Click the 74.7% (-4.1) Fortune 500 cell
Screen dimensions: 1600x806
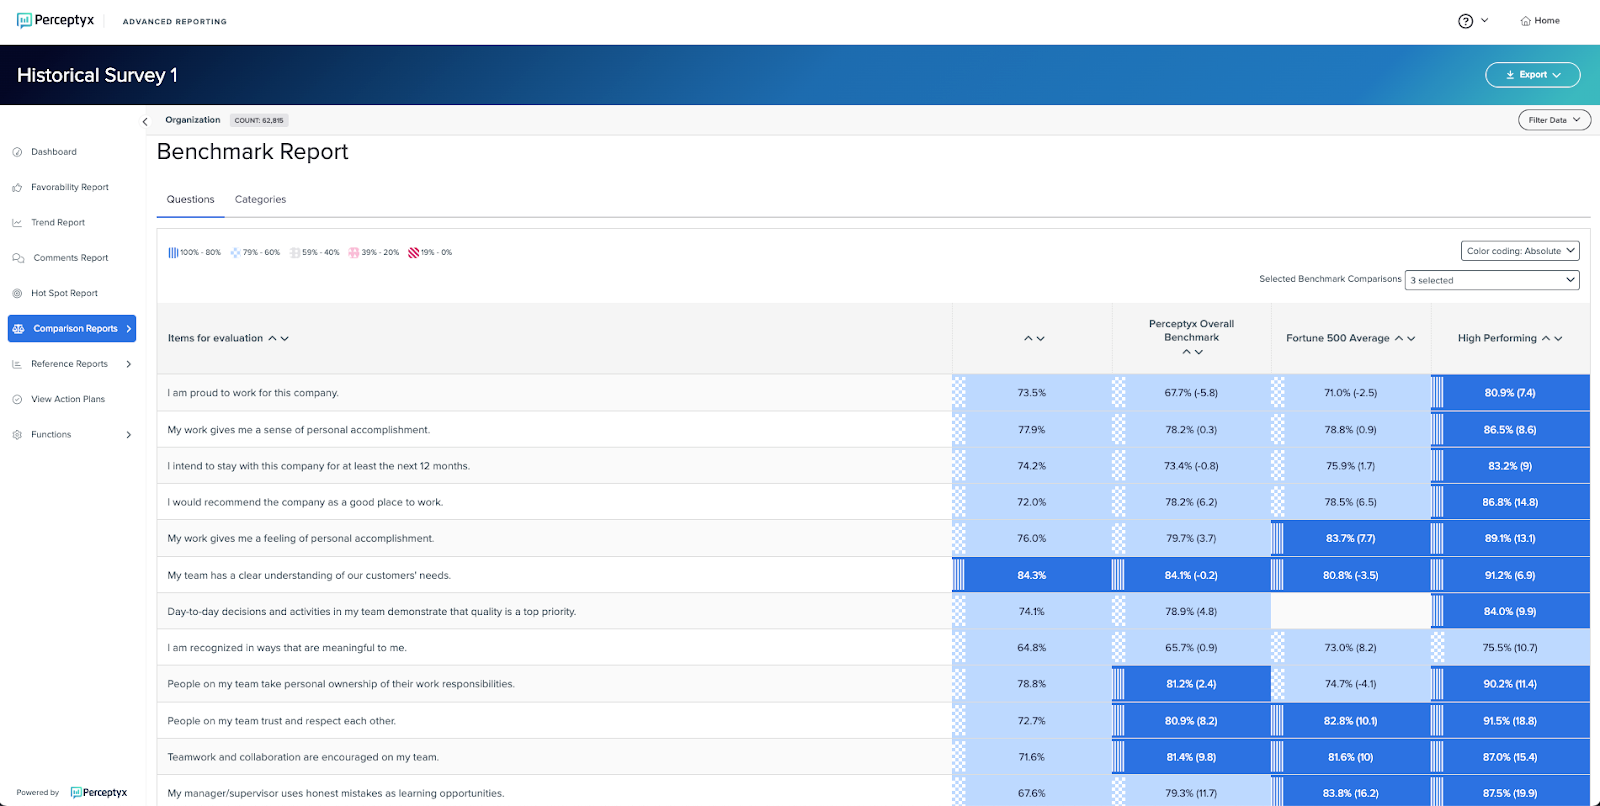point(1351,684)
